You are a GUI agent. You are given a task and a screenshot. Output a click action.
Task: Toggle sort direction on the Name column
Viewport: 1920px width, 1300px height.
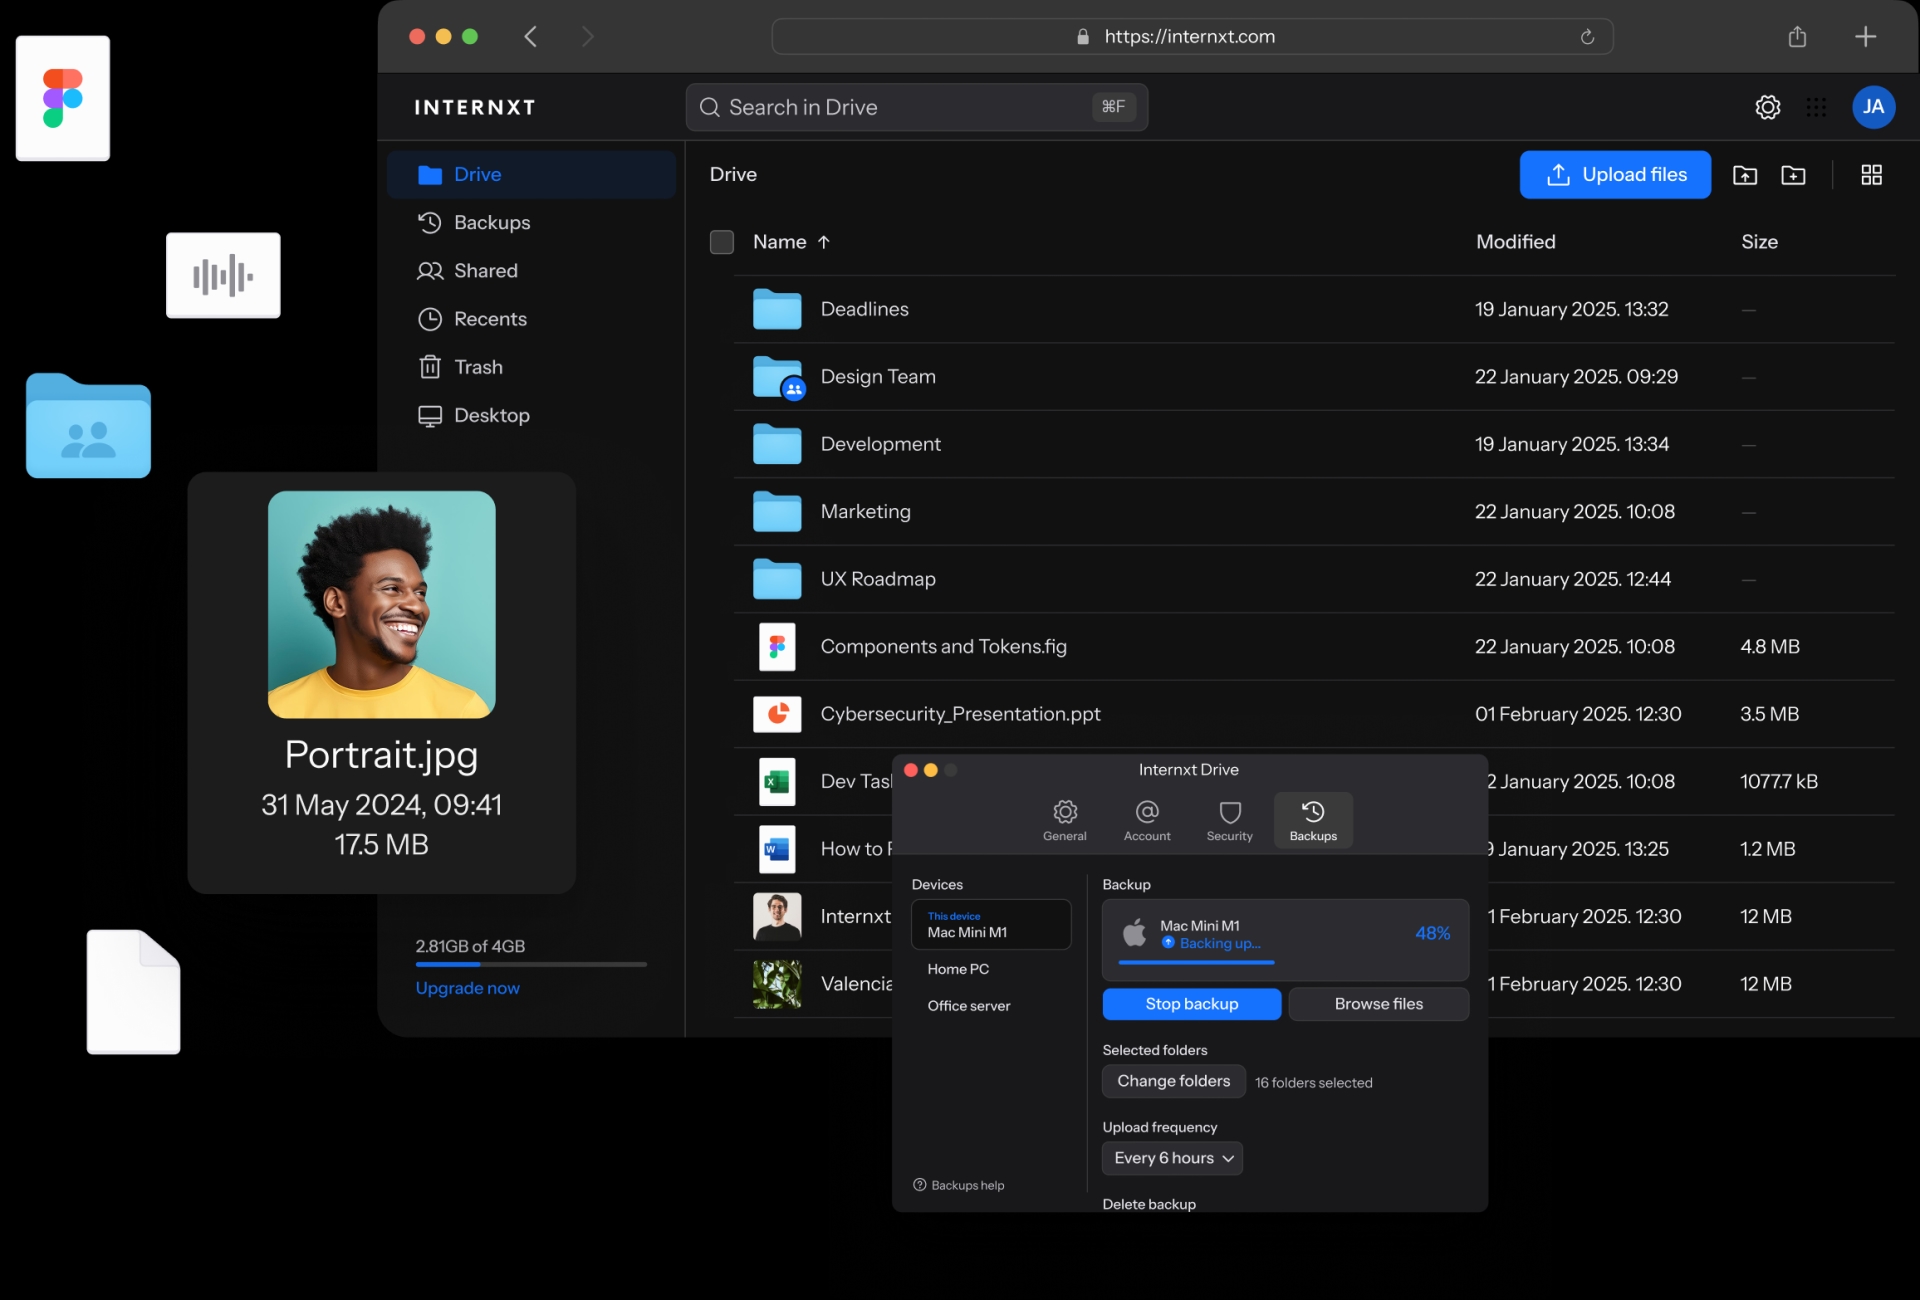click(x=824, y=241)
